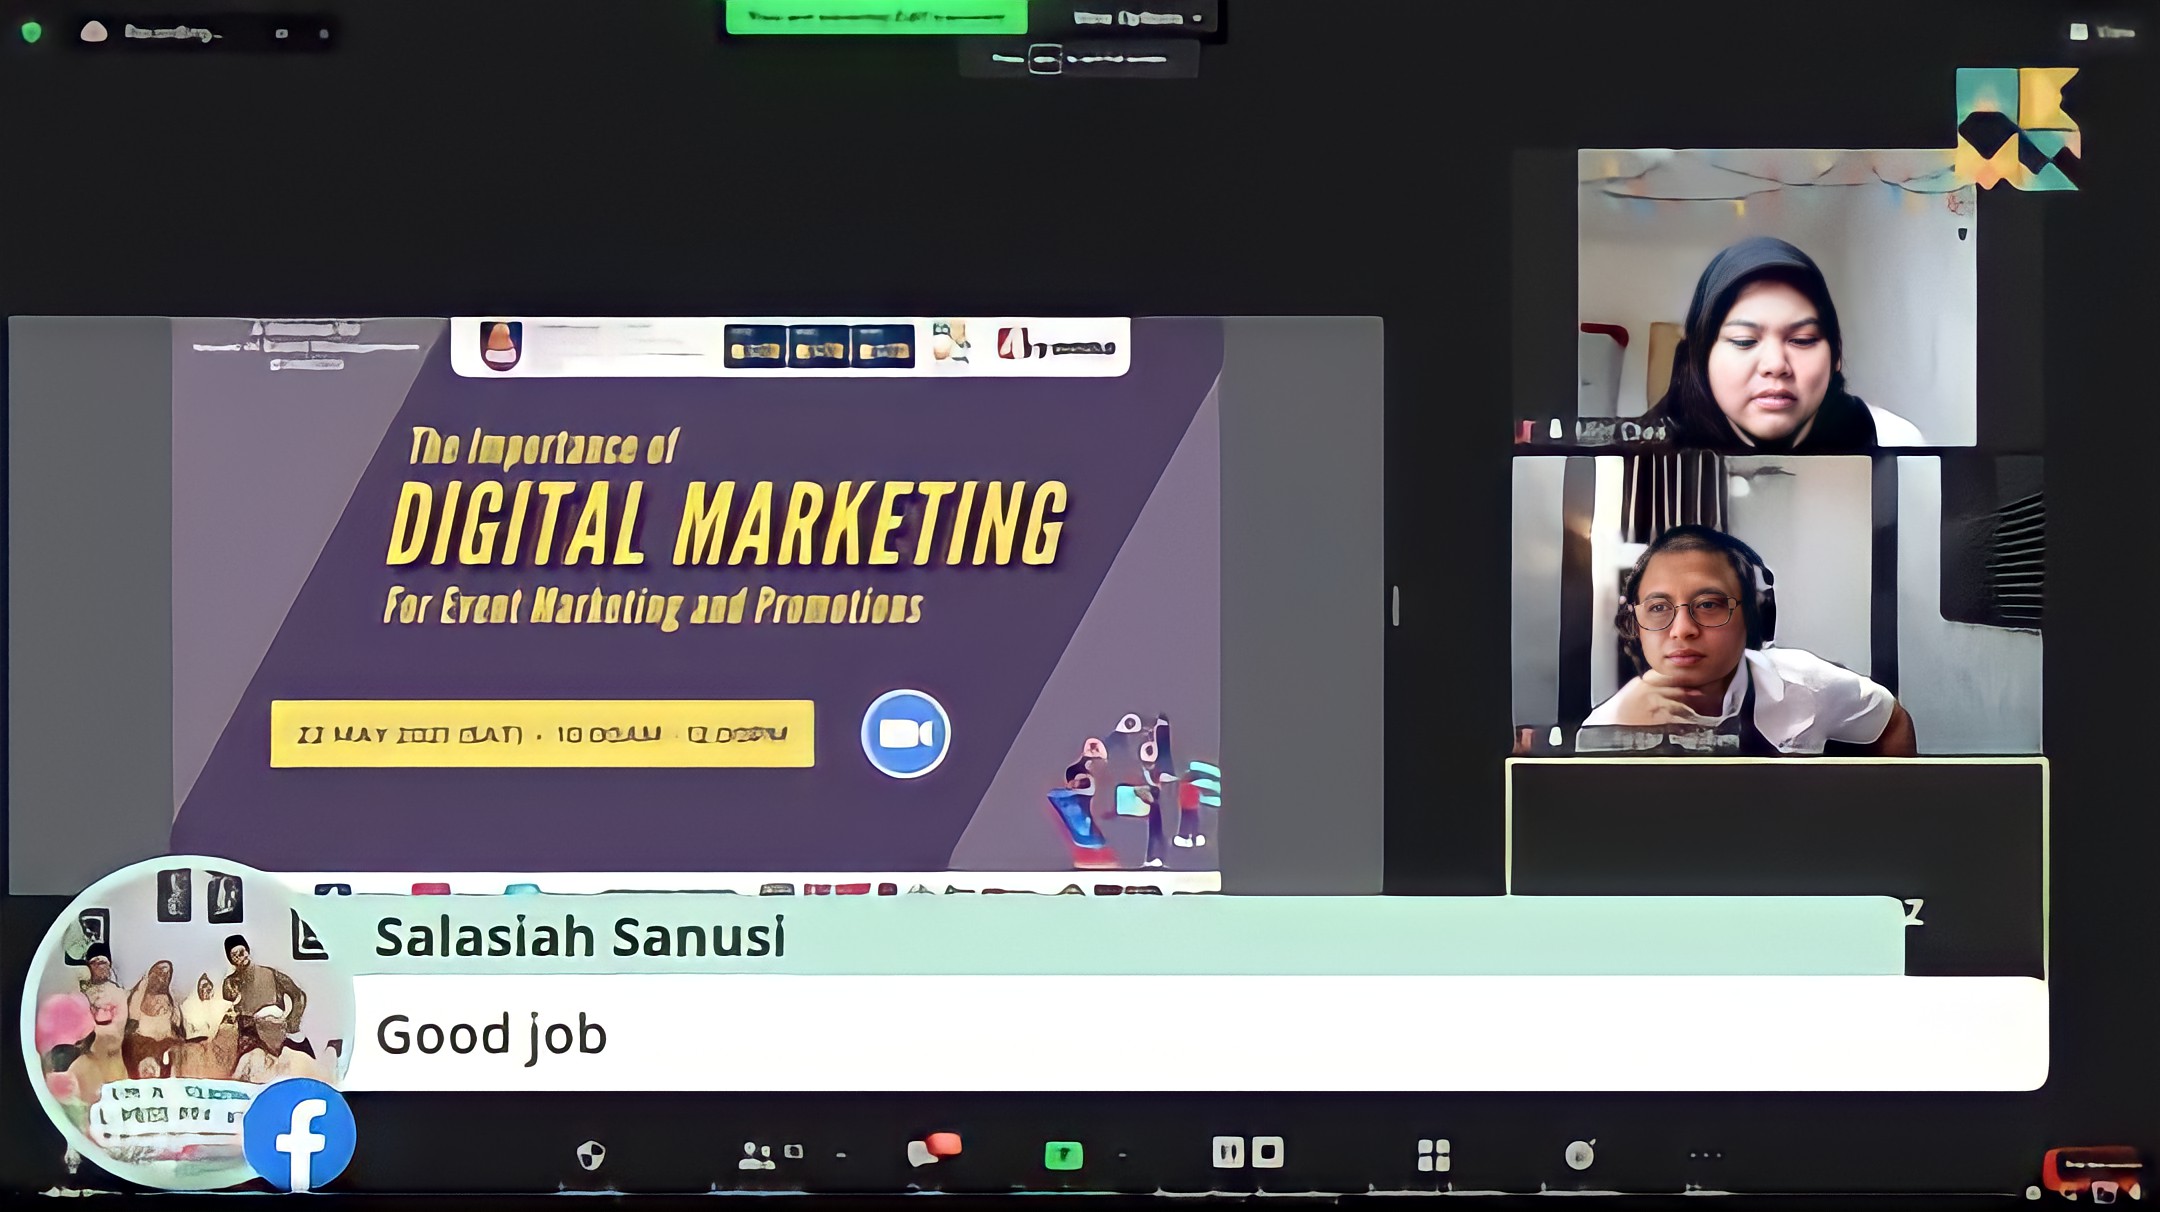2160x1212 pixels.
Task: Click the Facebook badge on the commenter avatar
Action: point(300,1136)
